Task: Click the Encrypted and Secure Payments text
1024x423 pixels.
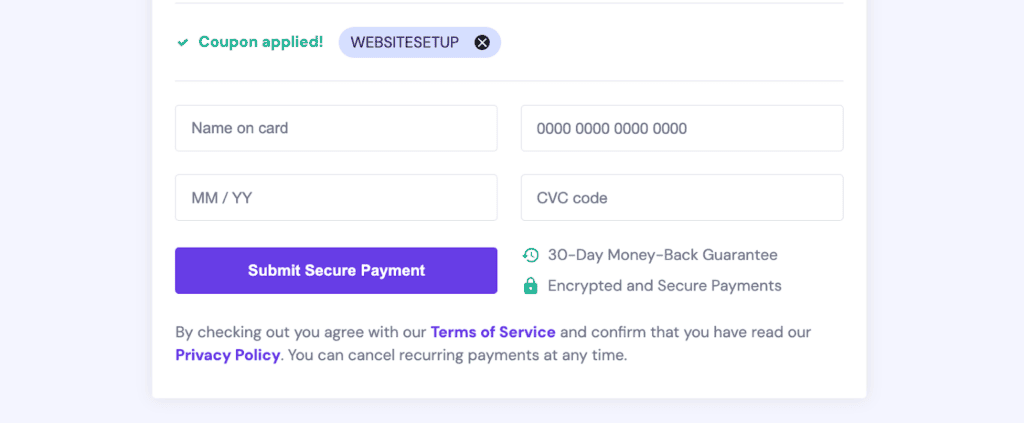Action: pyautogui.click(x=664, y=286)
